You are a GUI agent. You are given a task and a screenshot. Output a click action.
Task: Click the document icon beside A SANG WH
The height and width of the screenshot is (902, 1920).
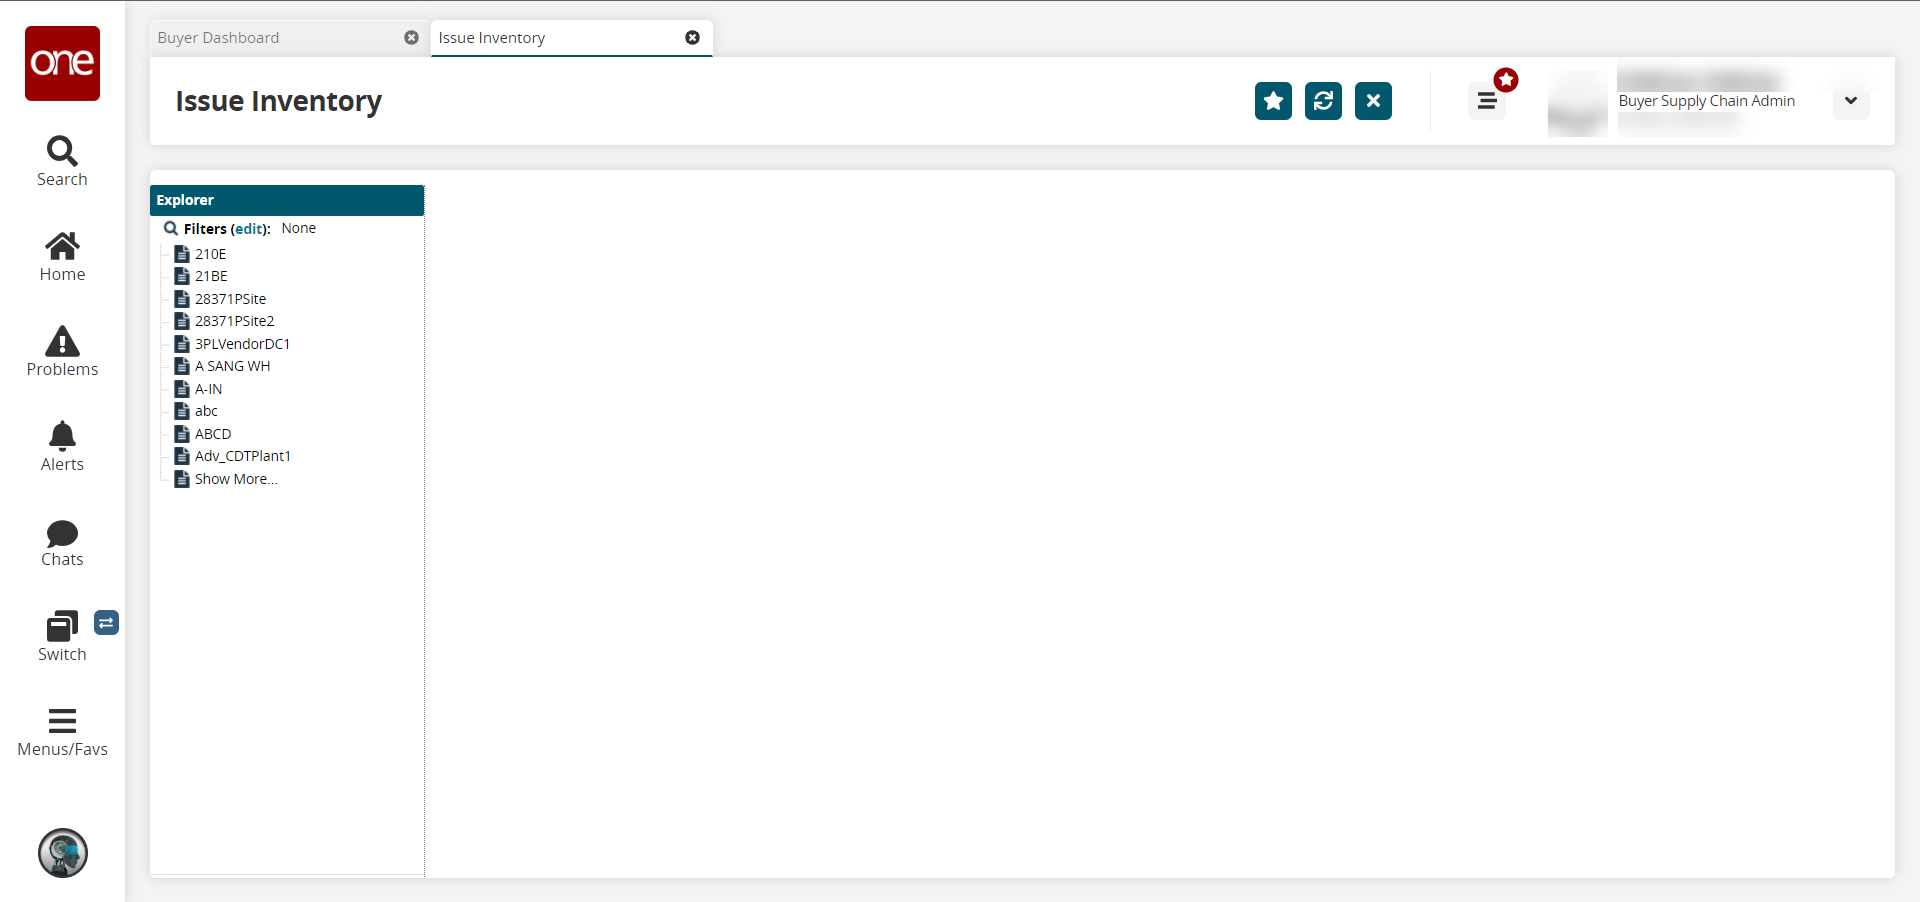click(x=182, y=366)
